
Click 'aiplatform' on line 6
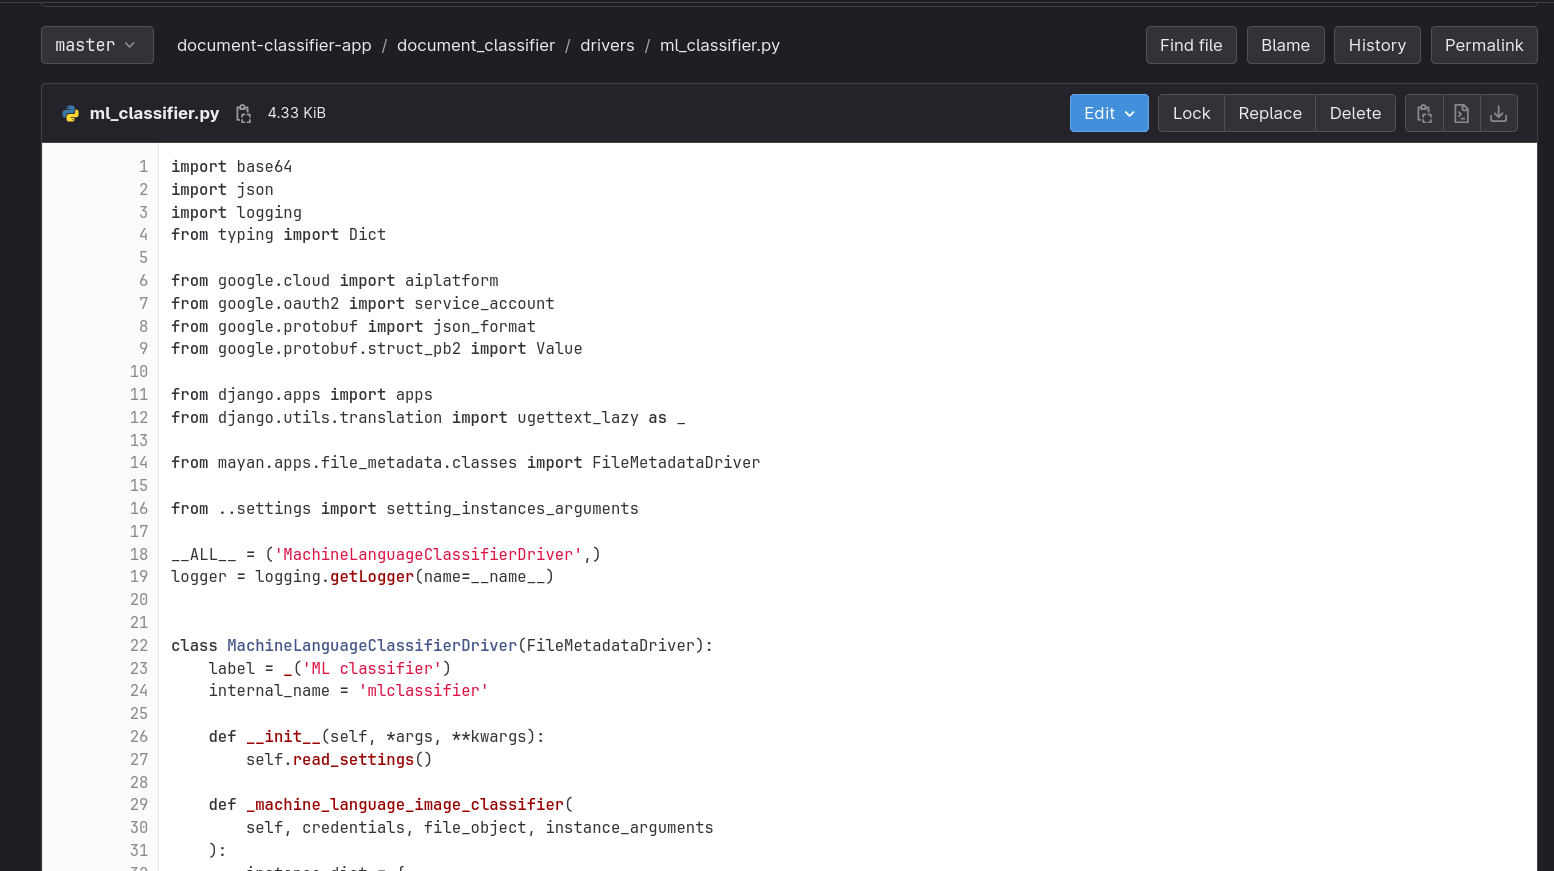pyautogui.click(x=451, y=281)
